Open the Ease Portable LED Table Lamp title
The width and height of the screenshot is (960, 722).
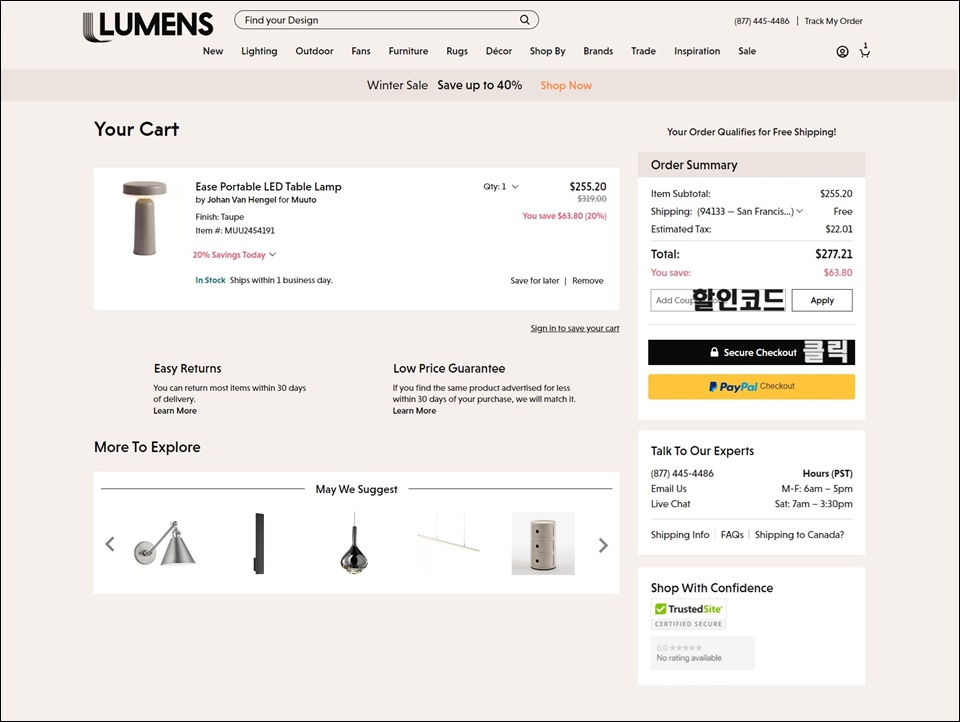point(268,187)
